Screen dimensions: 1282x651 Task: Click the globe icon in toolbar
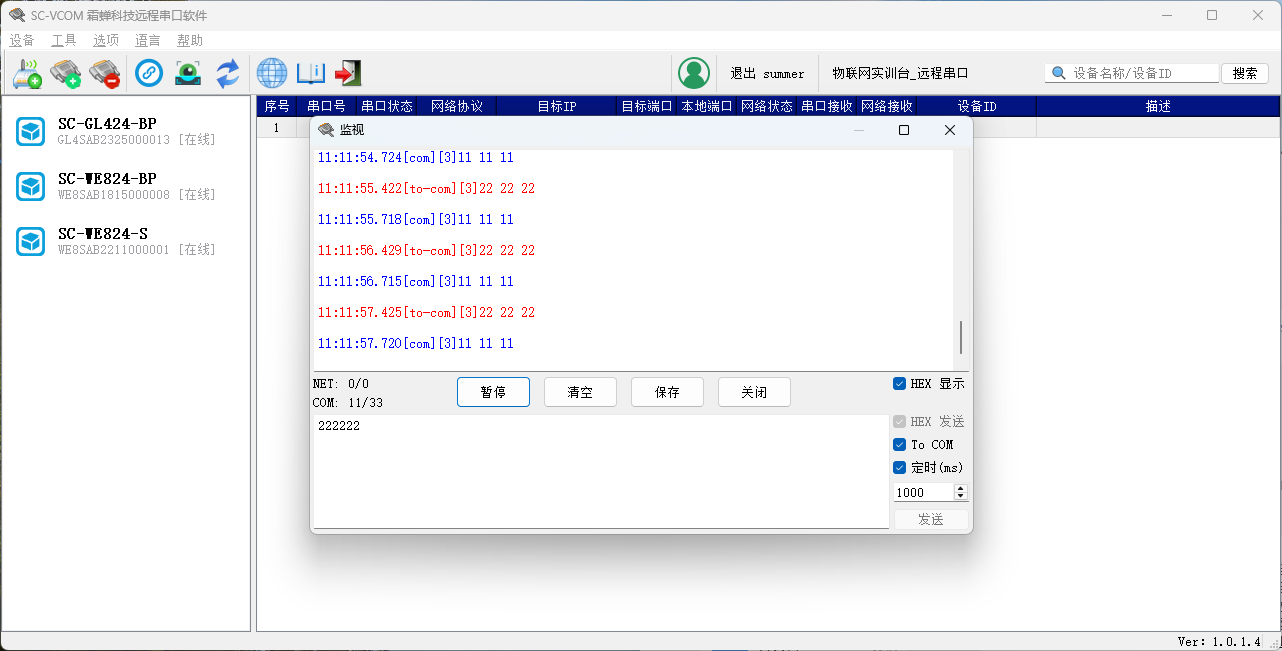[x=271, y=73]
